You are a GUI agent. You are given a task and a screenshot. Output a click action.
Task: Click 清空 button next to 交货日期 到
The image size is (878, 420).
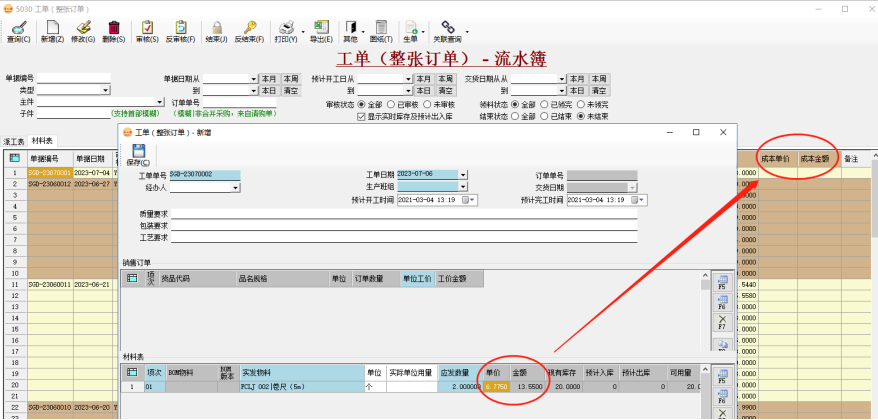599,91
